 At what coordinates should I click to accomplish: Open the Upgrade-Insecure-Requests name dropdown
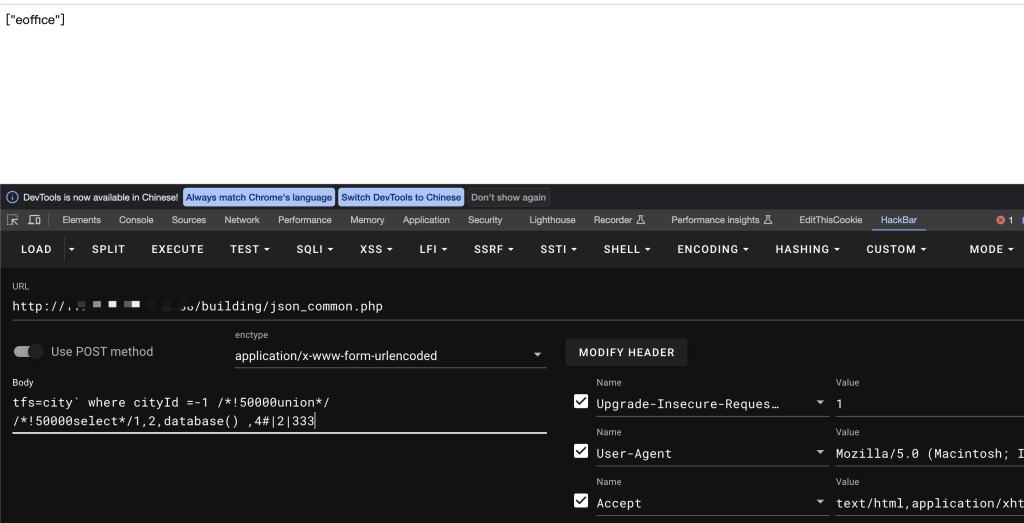pos(820,403)
